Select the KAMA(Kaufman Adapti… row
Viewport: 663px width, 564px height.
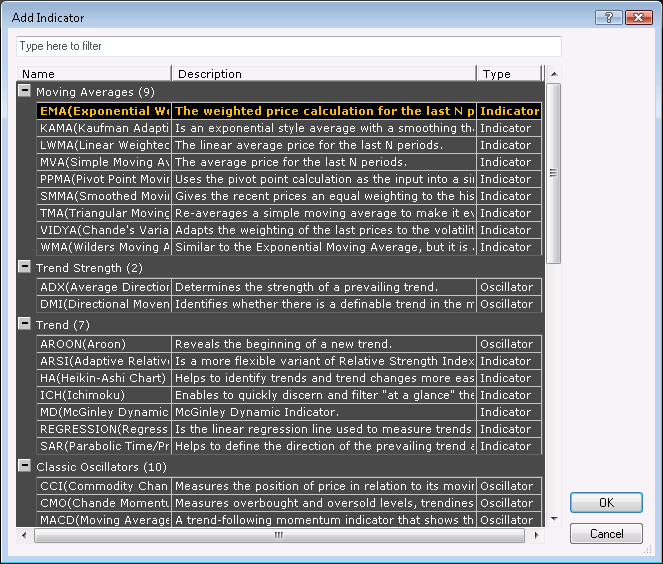(x=289, y=128)
